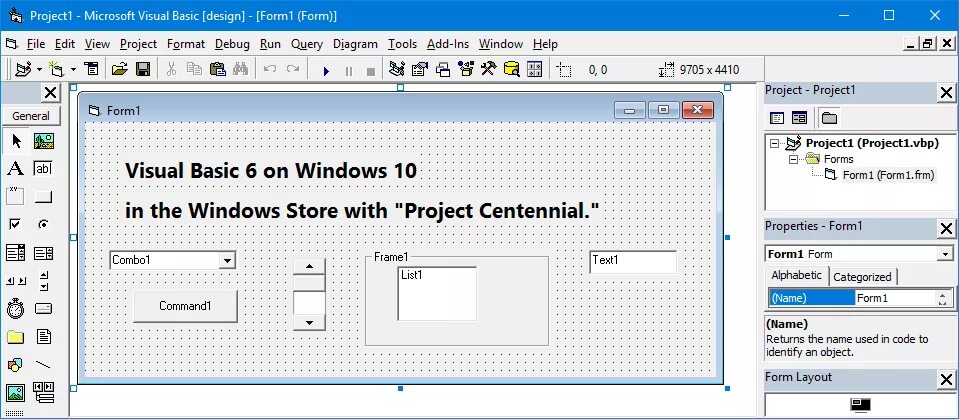The height and width of the screenshot is (419, 959).
Task: Collapse the Project1 (Project1.vbp) tree node
Action: click(775, 144)
